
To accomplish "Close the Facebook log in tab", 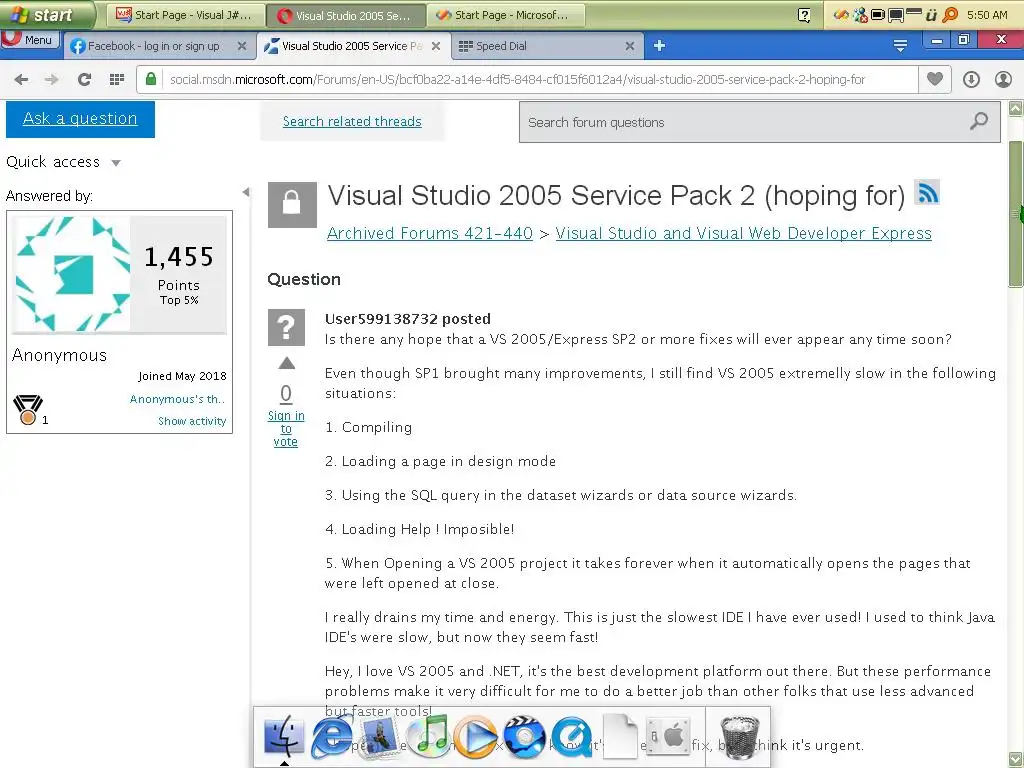I will click(242, 46).
